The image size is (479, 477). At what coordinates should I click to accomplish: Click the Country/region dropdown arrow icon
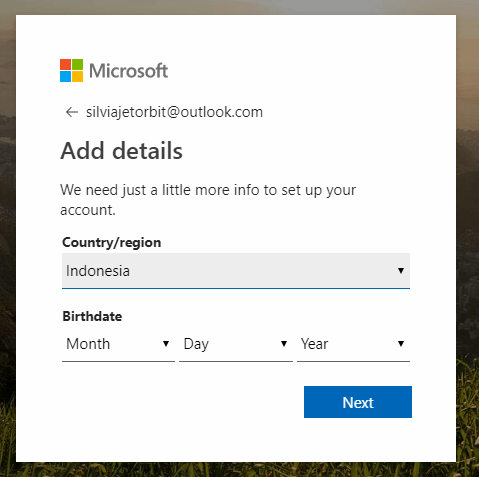(401, 270)
